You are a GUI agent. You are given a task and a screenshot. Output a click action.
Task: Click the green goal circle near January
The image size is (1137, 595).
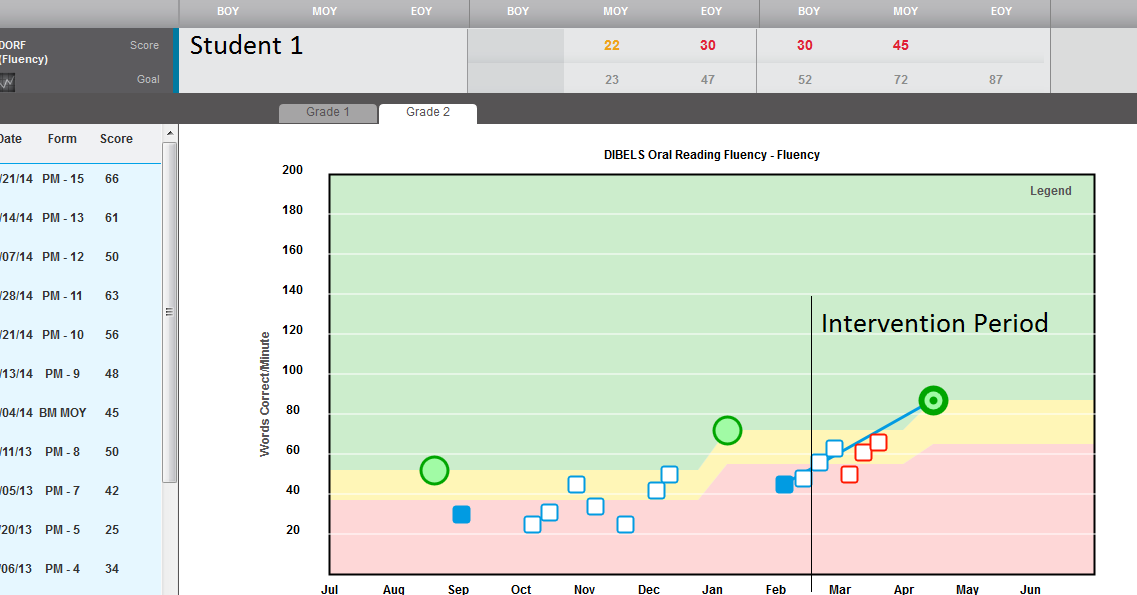(727, 431)
